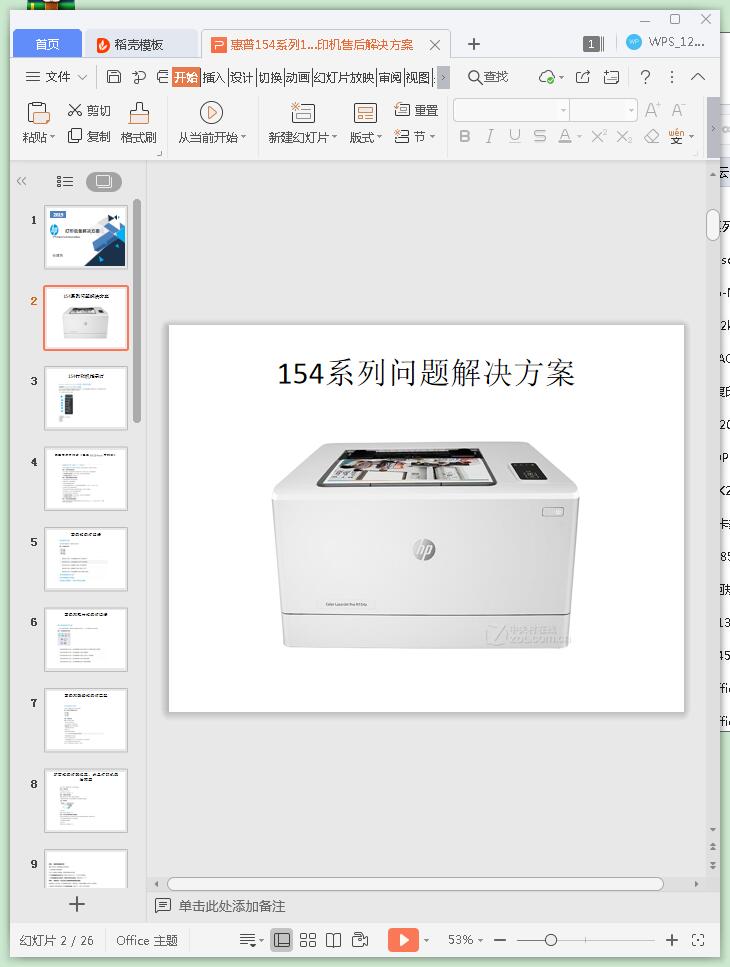Click the cloud sync icon

[x=546, y=77]
